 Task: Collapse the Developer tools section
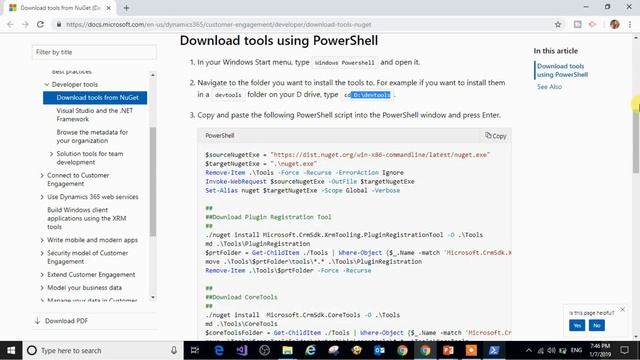(x=47, y=84)
